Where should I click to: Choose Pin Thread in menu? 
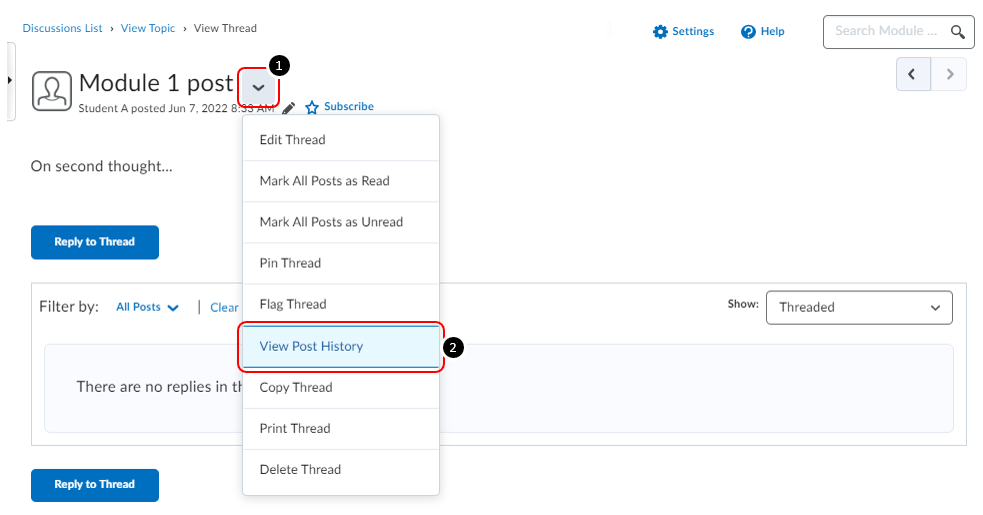pos(290,263)
